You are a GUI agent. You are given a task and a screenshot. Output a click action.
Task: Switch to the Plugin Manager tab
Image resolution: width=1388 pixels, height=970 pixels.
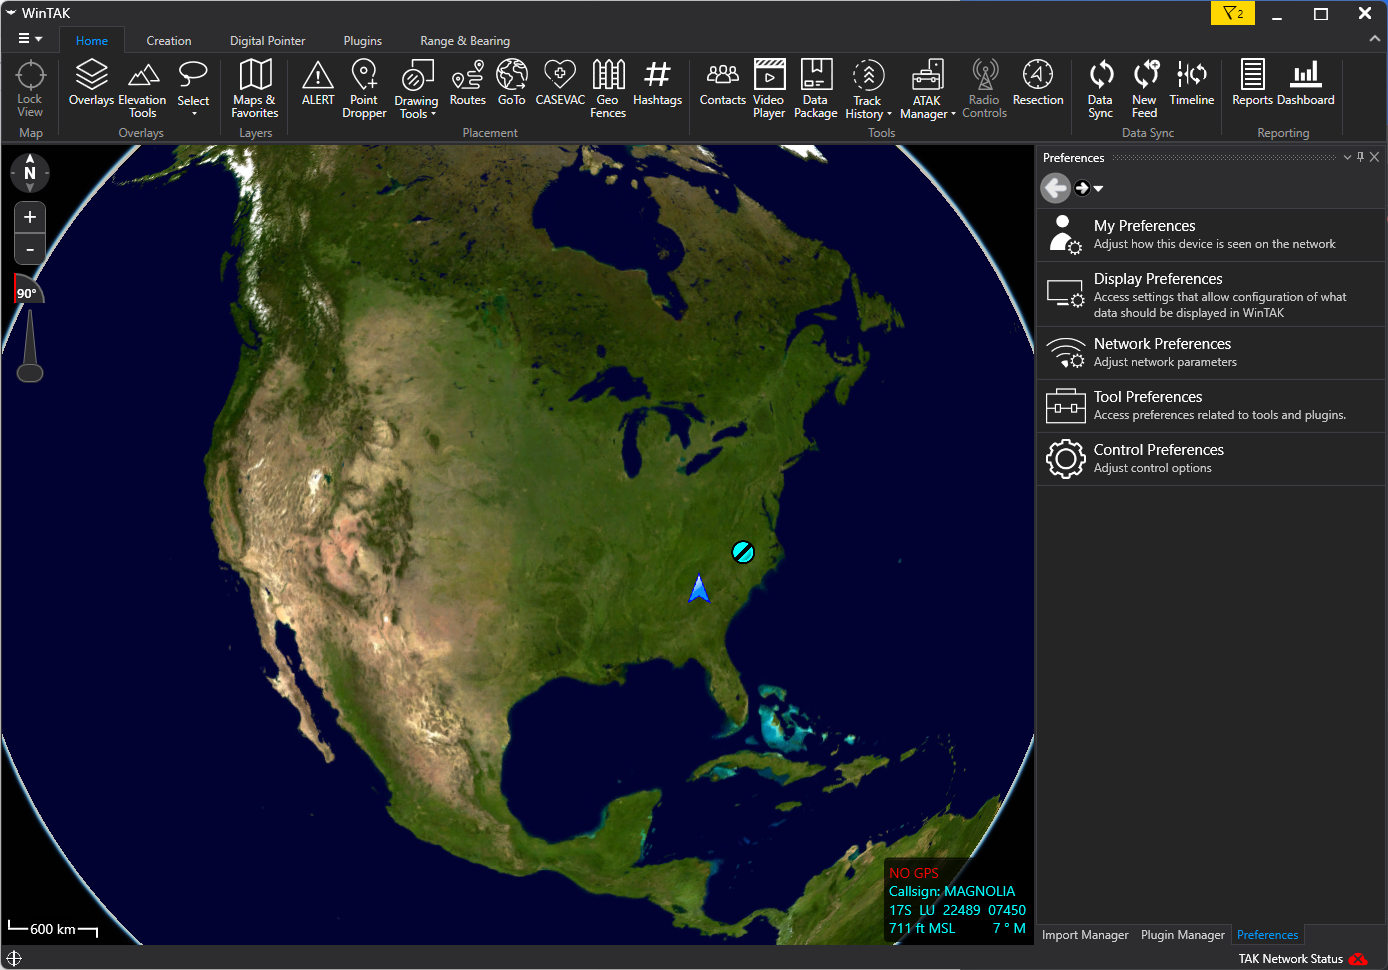point(1182,935)
